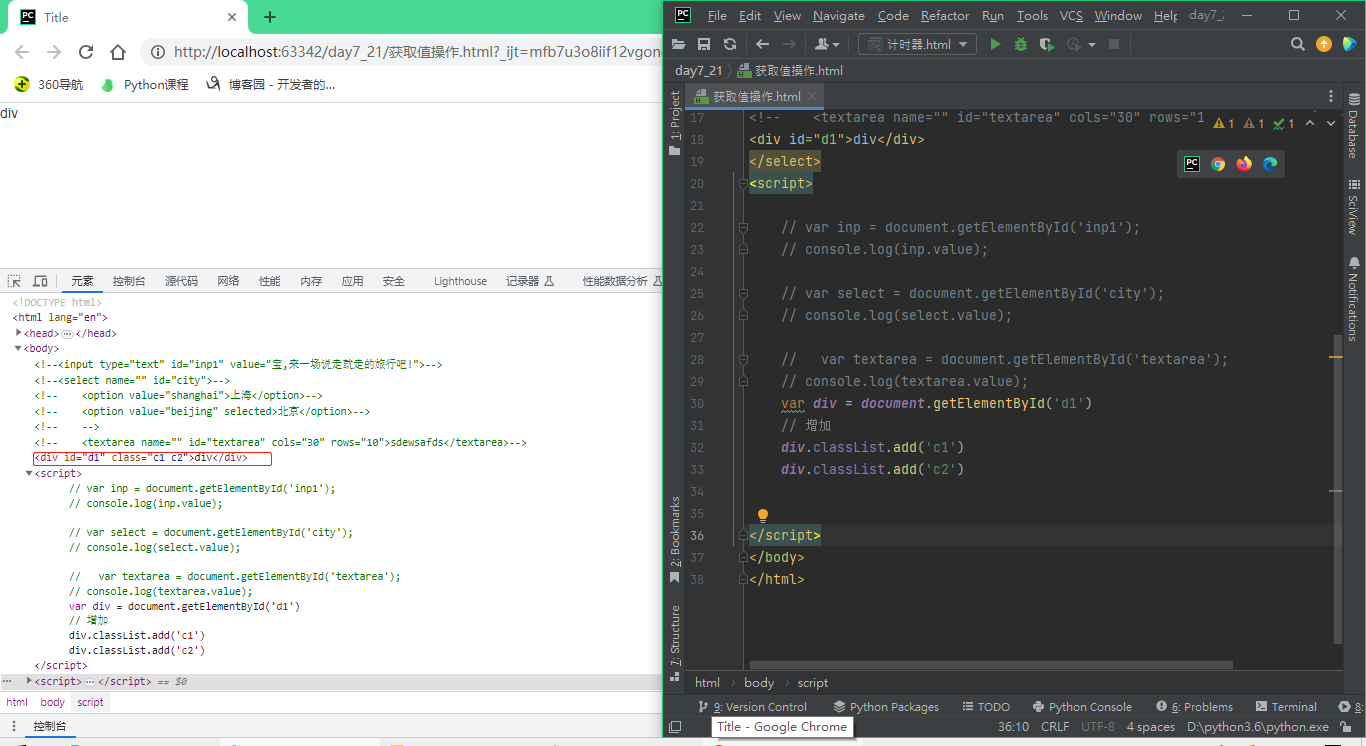
Task: Run the current configuration in PyCharm
Action: pos(995,44)
